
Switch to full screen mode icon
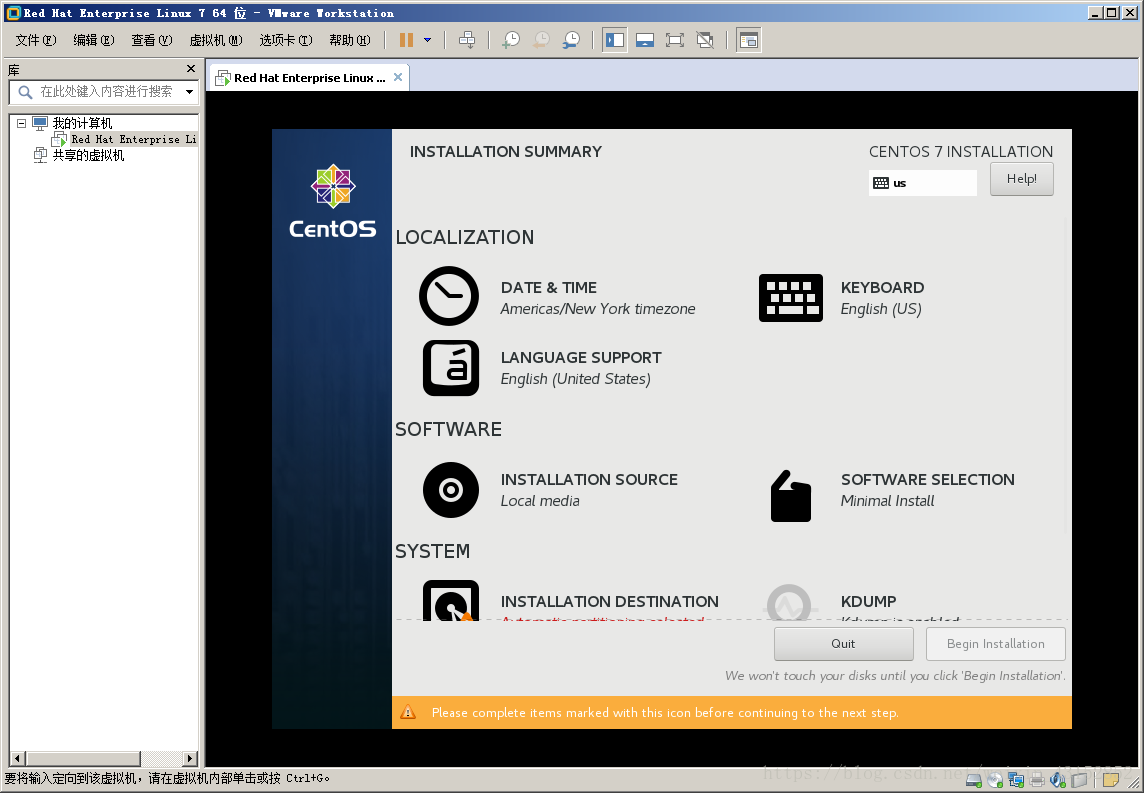[x=675, y=40]
